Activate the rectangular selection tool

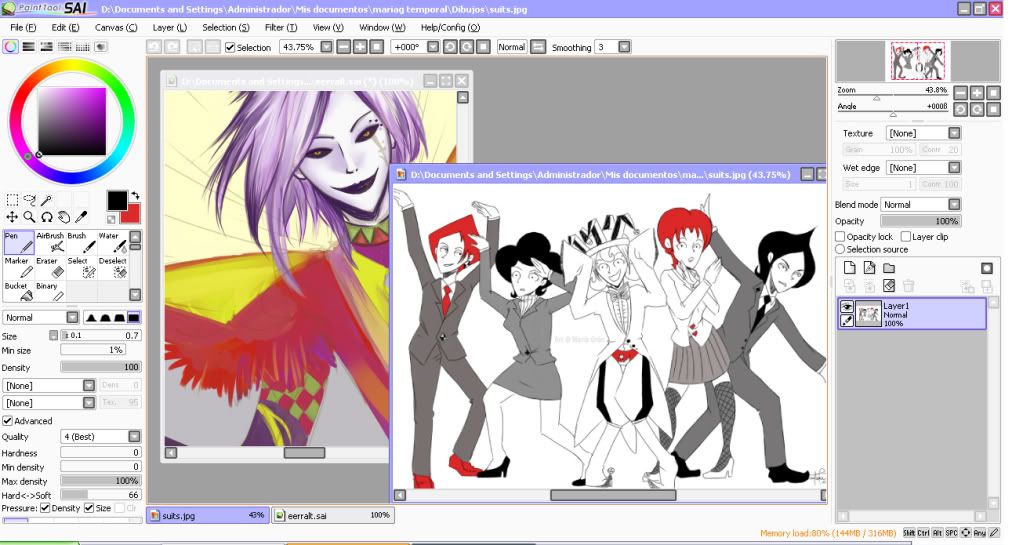point(12,200)
